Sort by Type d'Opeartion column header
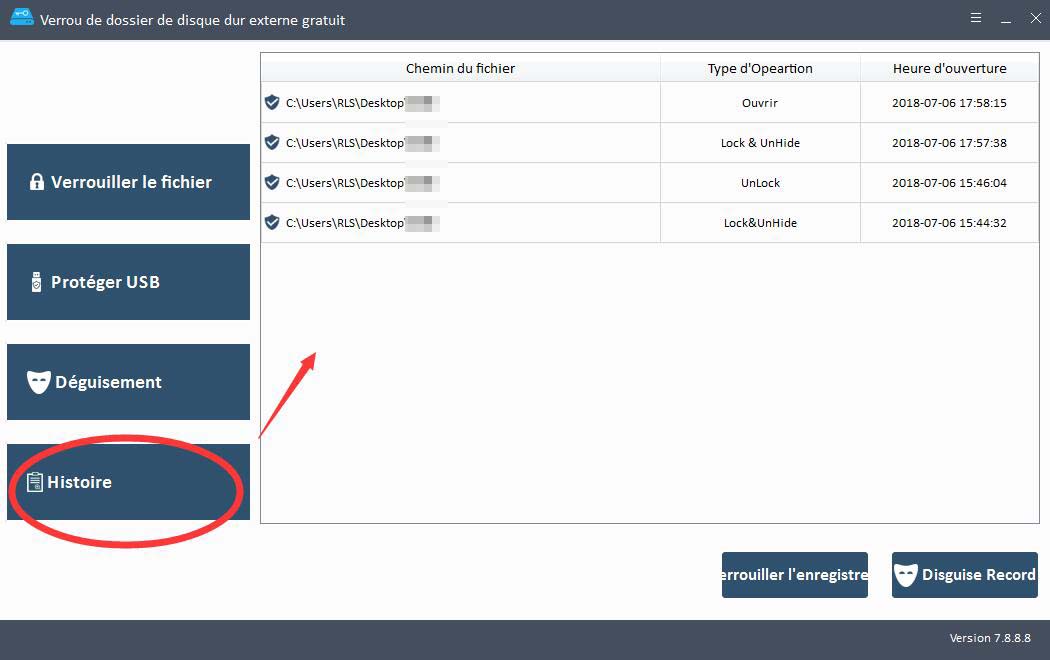Screen dimensions: 1050x660 click(760, 68)
